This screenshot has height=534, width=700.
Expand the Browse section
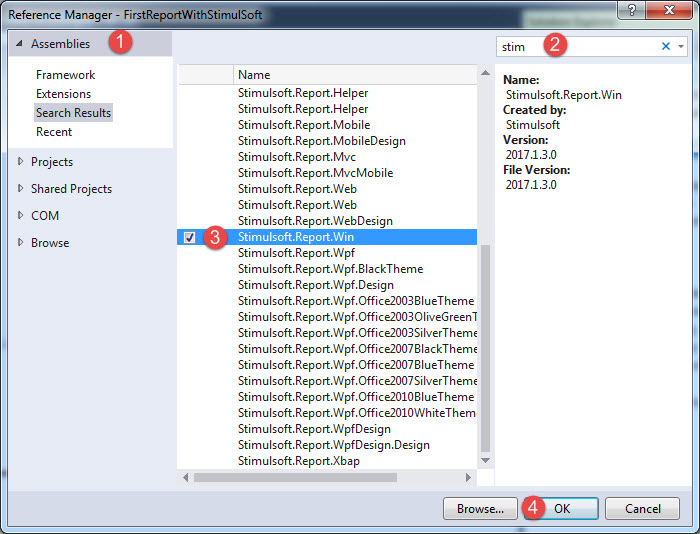20,242
